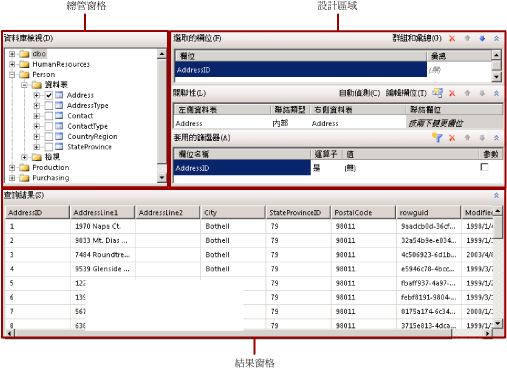Viewport: 507px width, 369px height.
Task: Collapse the 查詢結果 pane chevron
Action: (496, 195)
